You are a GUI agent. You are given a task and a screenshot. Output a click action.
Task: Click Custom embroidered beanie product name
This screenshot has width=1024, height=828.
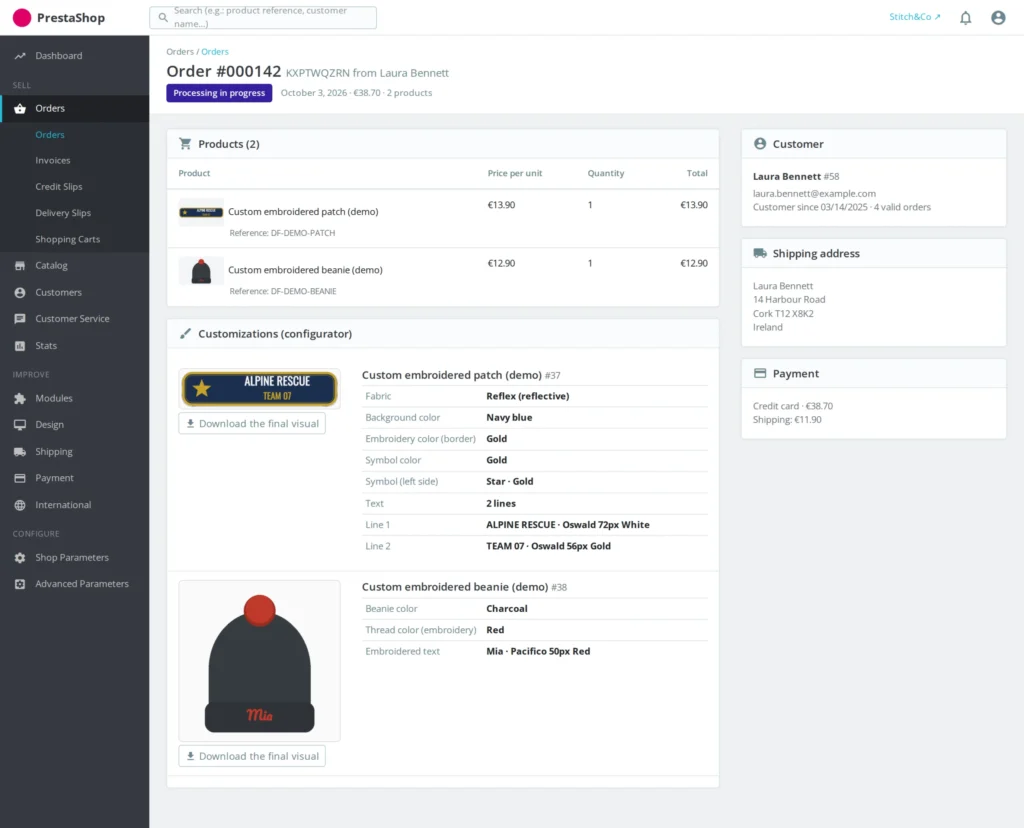coord(305,270)
